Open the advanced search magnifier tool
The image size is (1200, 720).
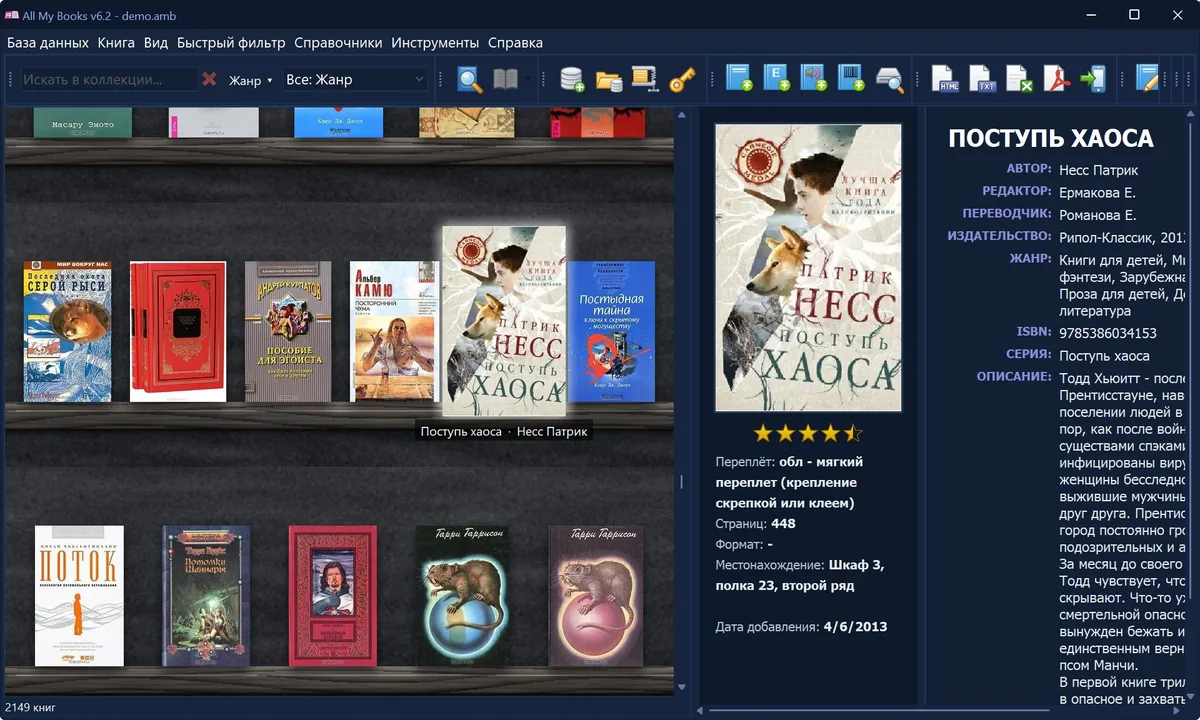tap(470, 79)
